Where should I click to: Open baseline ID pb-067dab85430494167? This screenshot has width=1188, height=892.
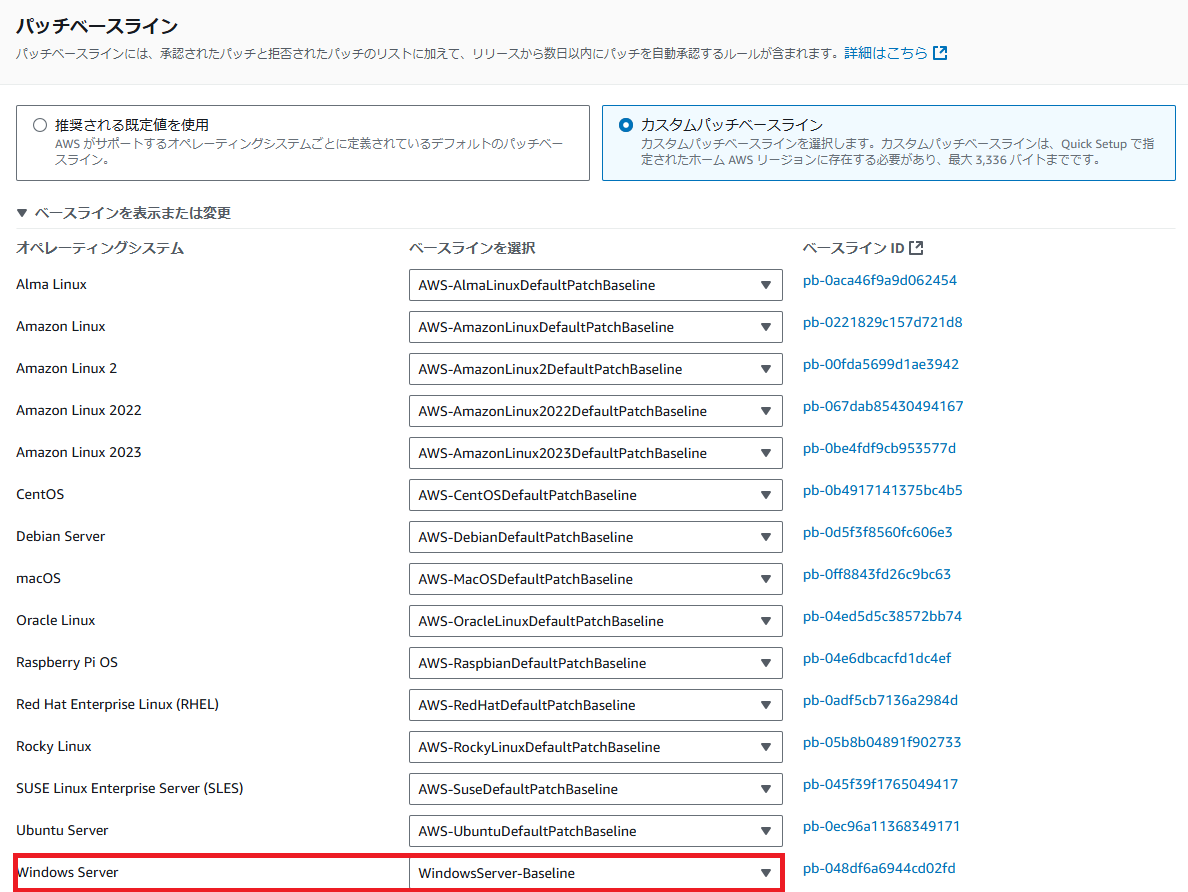(883, 406)
